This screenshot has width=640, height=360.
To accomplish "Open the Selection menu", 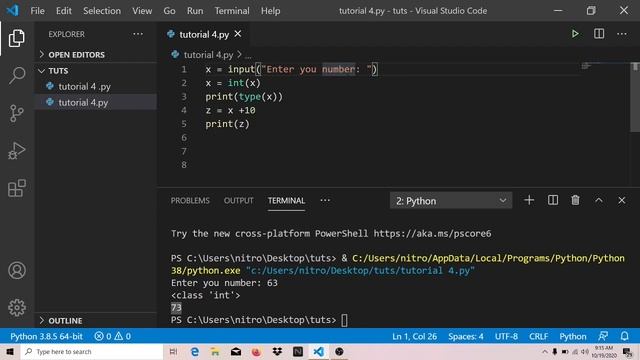I will [102, 11].
